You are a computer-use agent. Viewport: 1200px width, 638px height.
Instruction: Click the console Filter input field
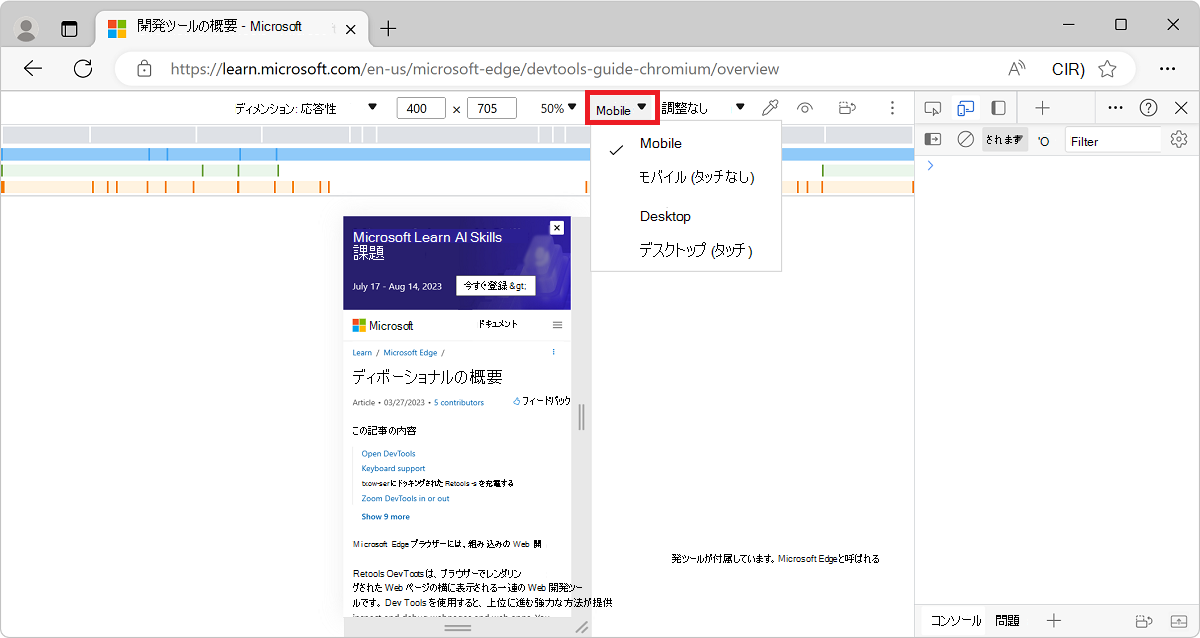point(1113,141)
